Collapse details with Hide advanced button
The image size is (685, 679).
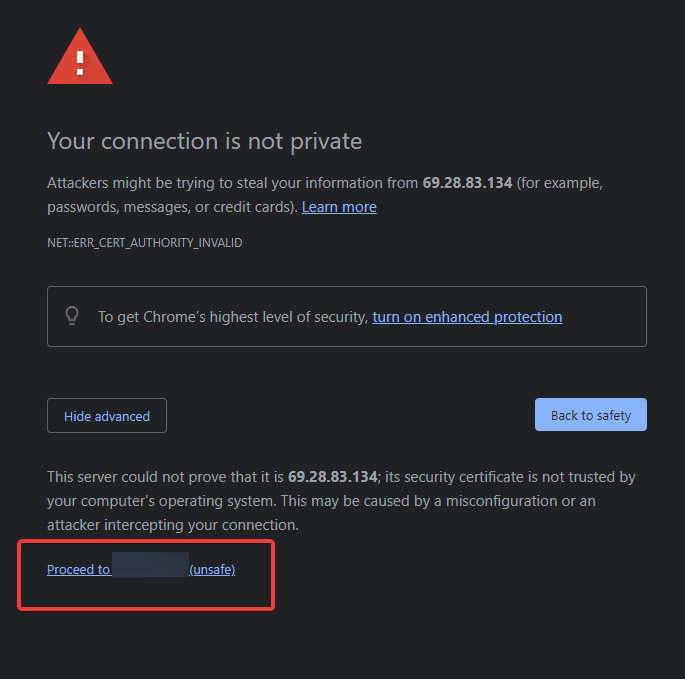(x=107, y=416)
